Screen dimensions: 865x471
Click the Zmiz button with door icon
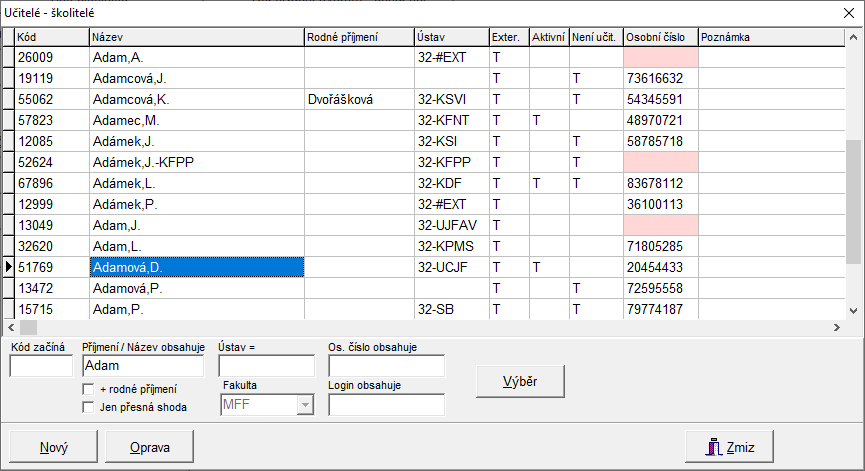(x=729, y=447)
